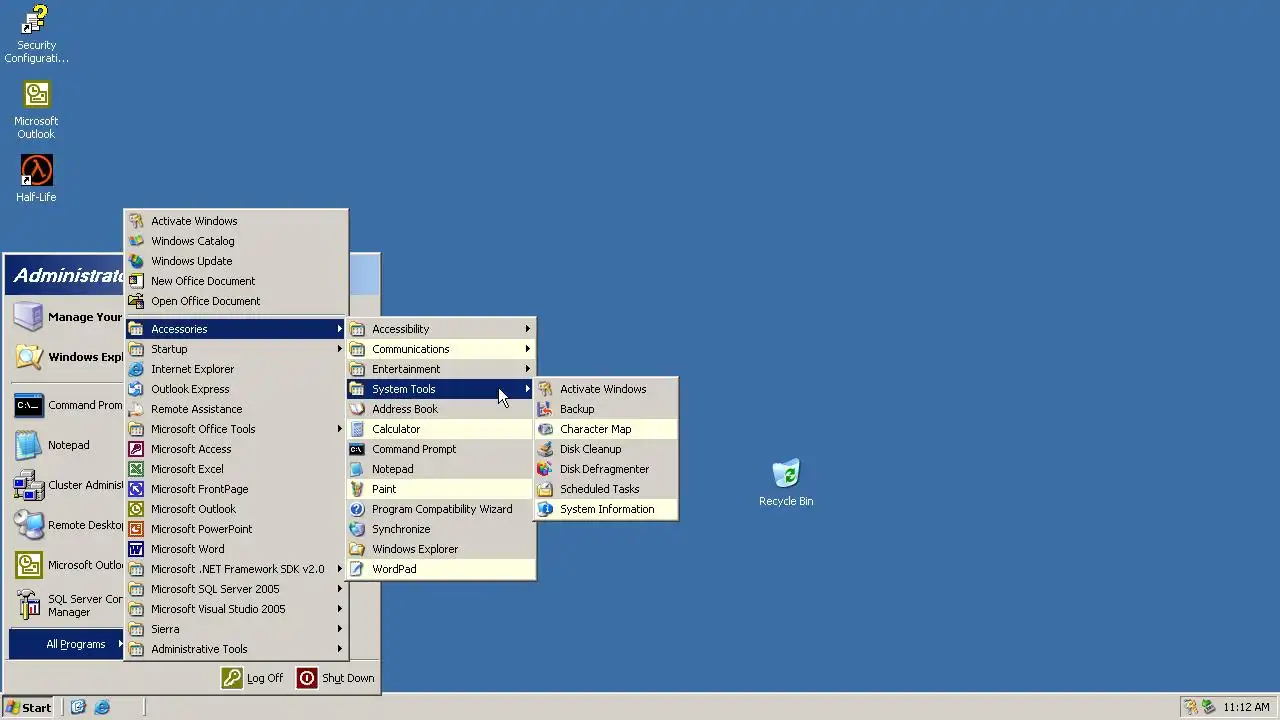Viewport: 1280px width, 720px height.
Task: Click the Backup icon in System Tools
Action: point(545,409)
